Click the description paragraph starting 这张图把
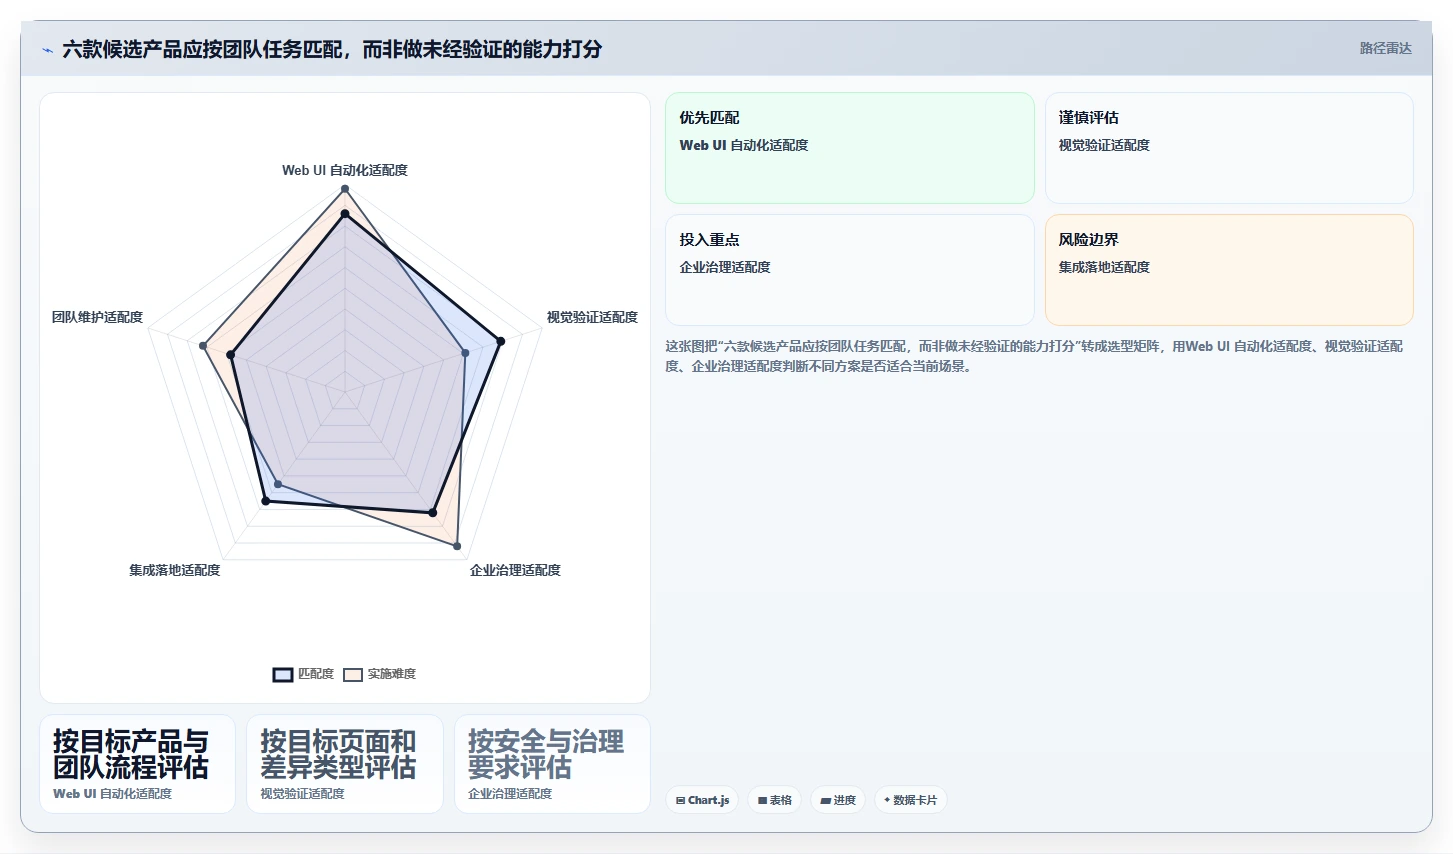This screenshot has height=854, width=1453. tap(1034, 356)
